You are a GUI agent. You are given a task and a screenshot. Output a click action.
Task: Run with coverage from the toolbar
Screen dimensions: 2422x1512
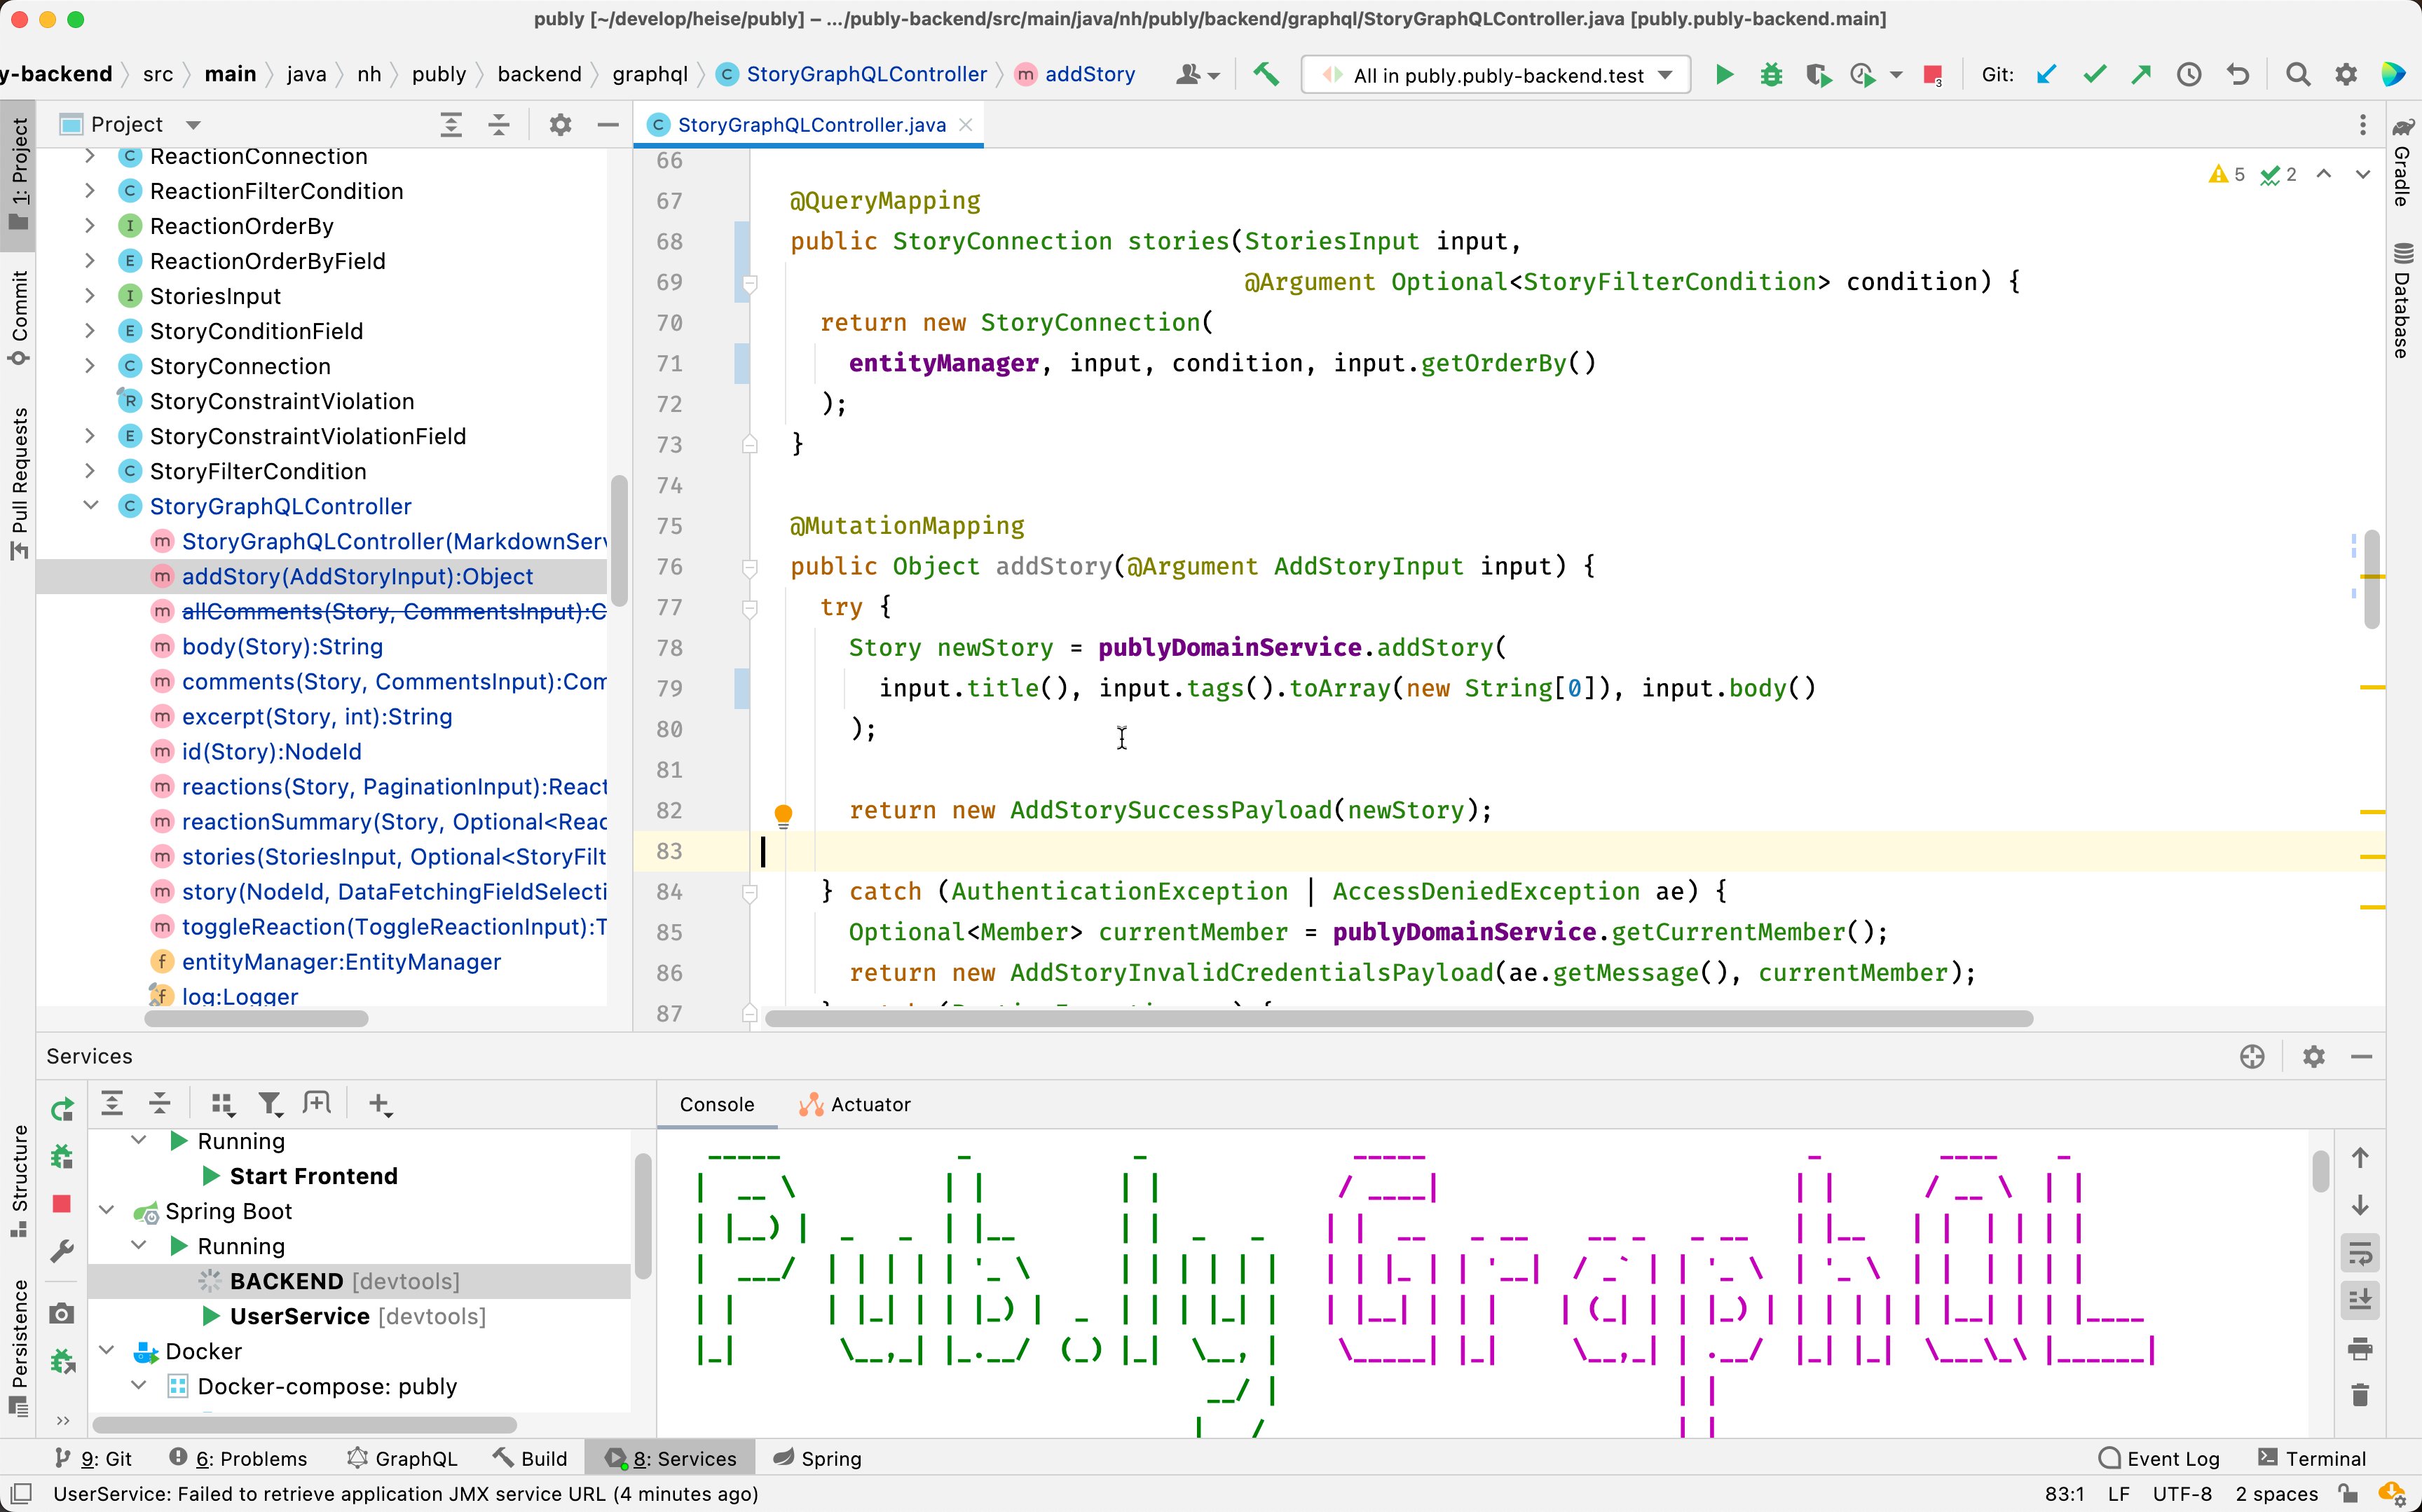point(1818,75)
